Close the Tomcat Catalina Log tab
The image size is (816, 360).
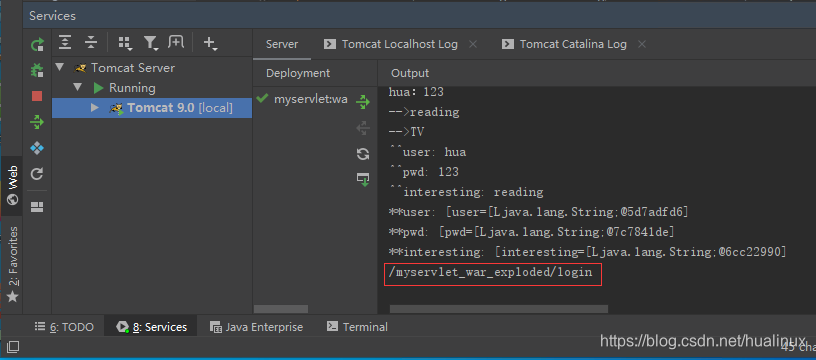tap(642, 44)
